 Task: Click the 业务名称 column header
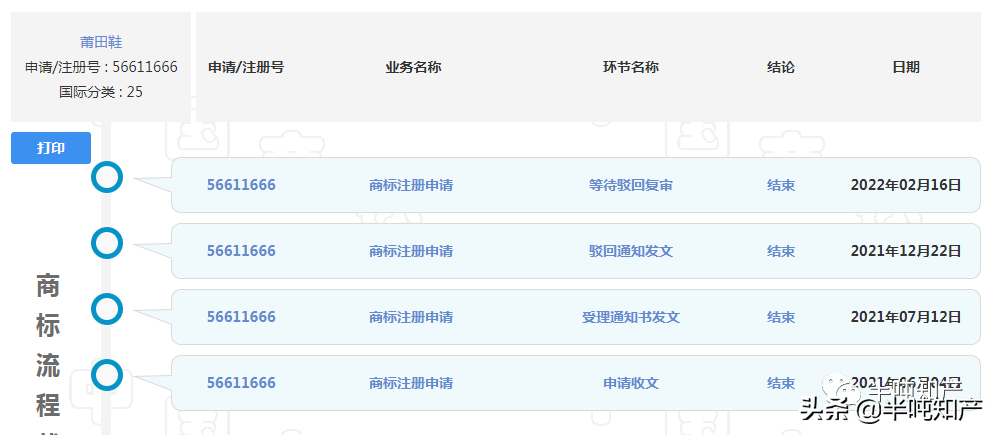pyautogui.click(x=414, y=67)
